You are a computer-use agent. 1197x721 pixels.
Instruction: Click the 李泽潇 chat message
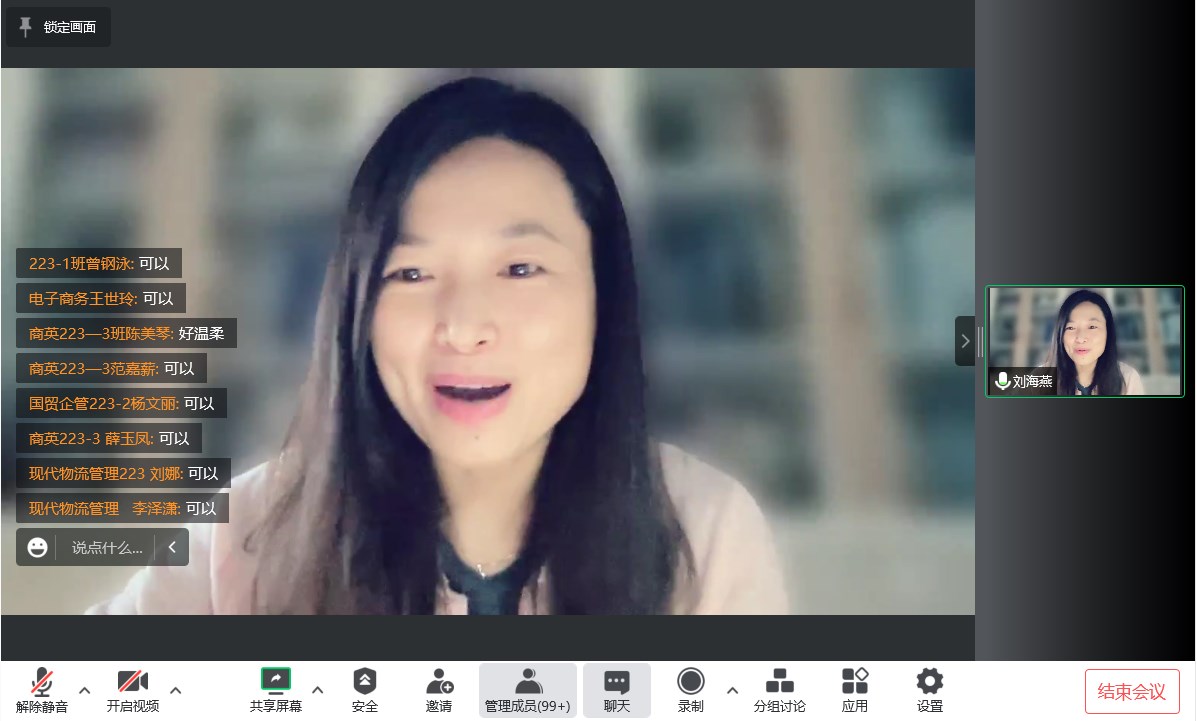[122, 509]
